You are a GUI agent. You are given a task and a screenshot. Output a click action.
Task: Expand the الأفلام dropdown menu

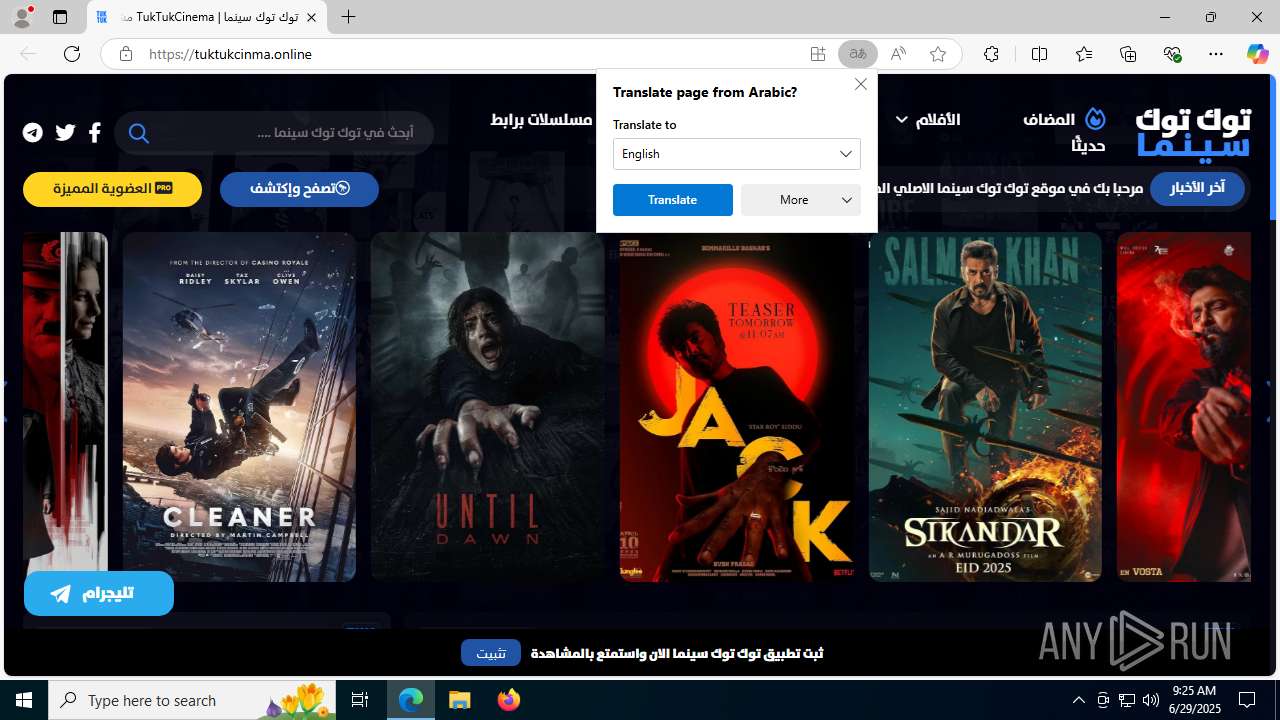click(x=927, y=119)
